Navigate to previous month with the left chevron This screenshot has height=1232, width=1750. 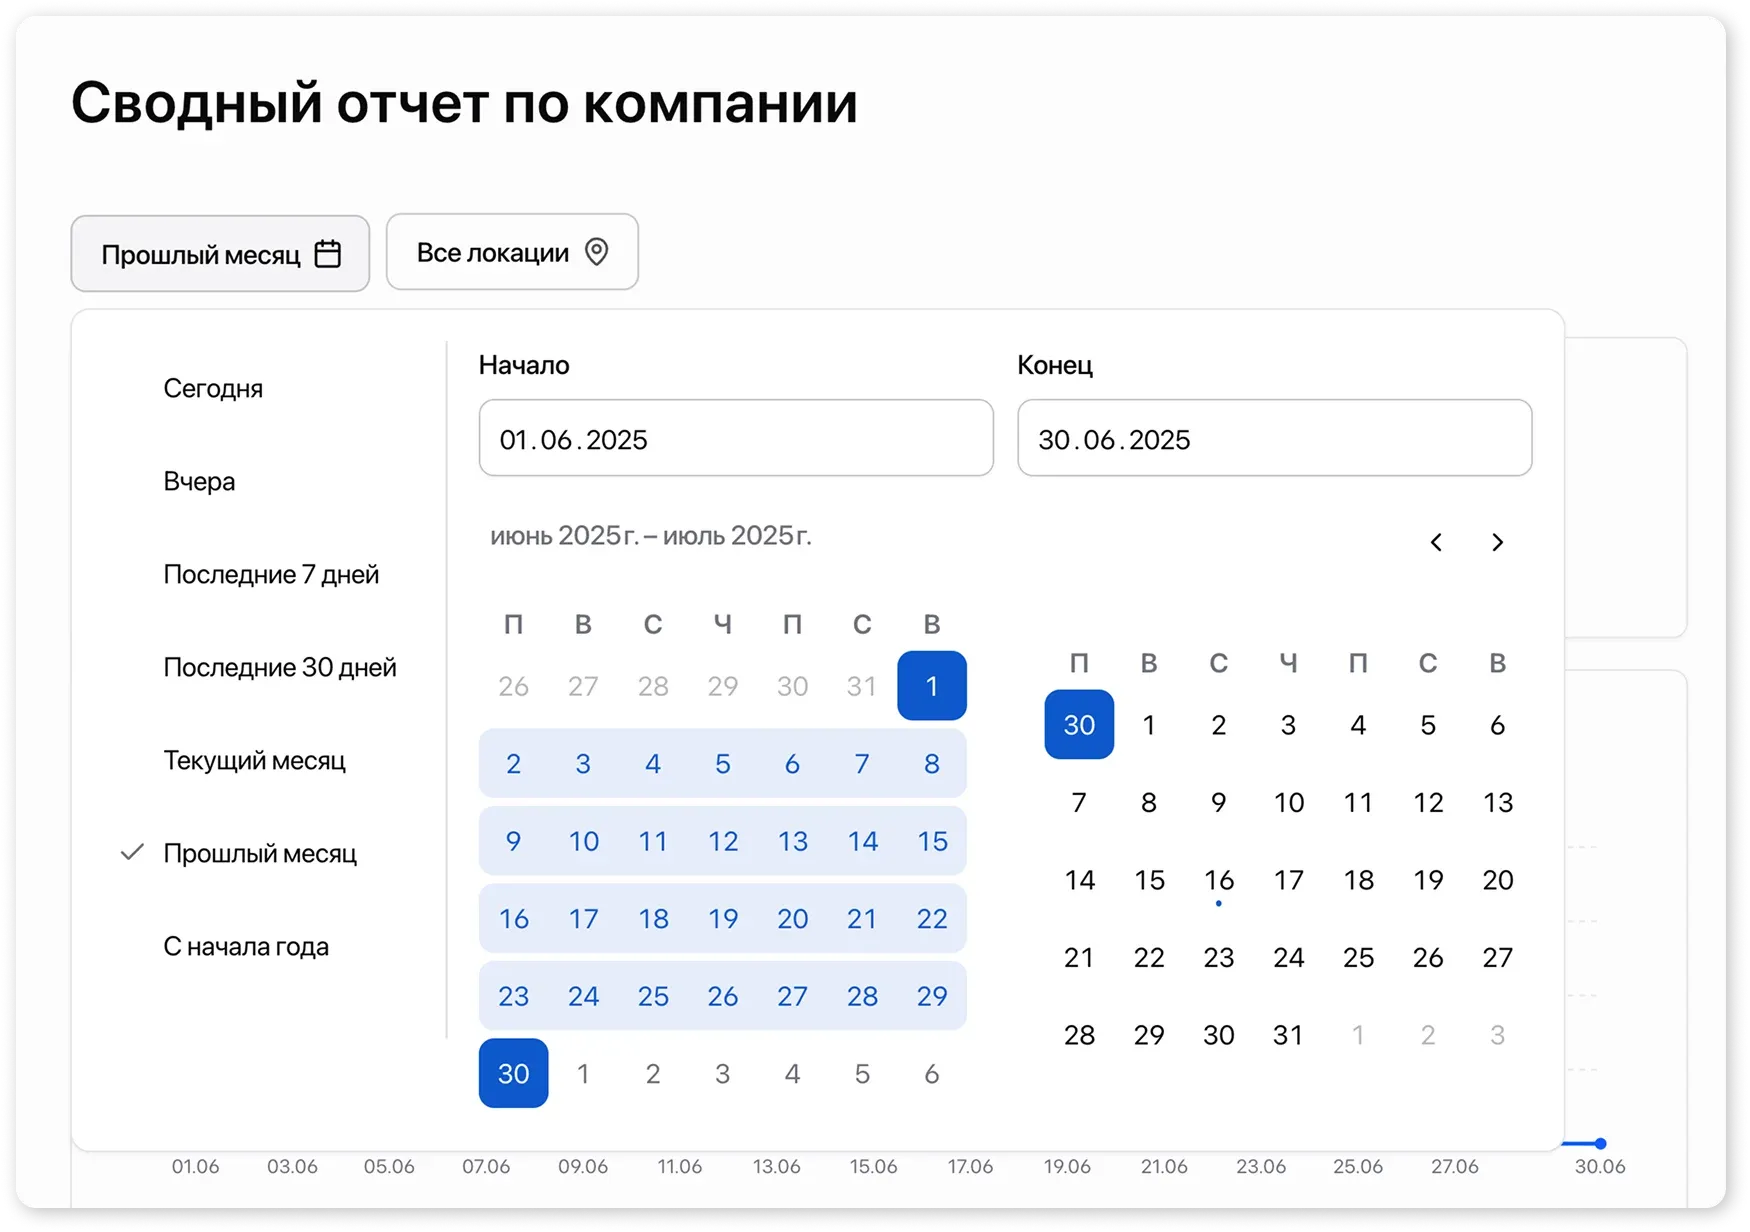point(1436,541)
